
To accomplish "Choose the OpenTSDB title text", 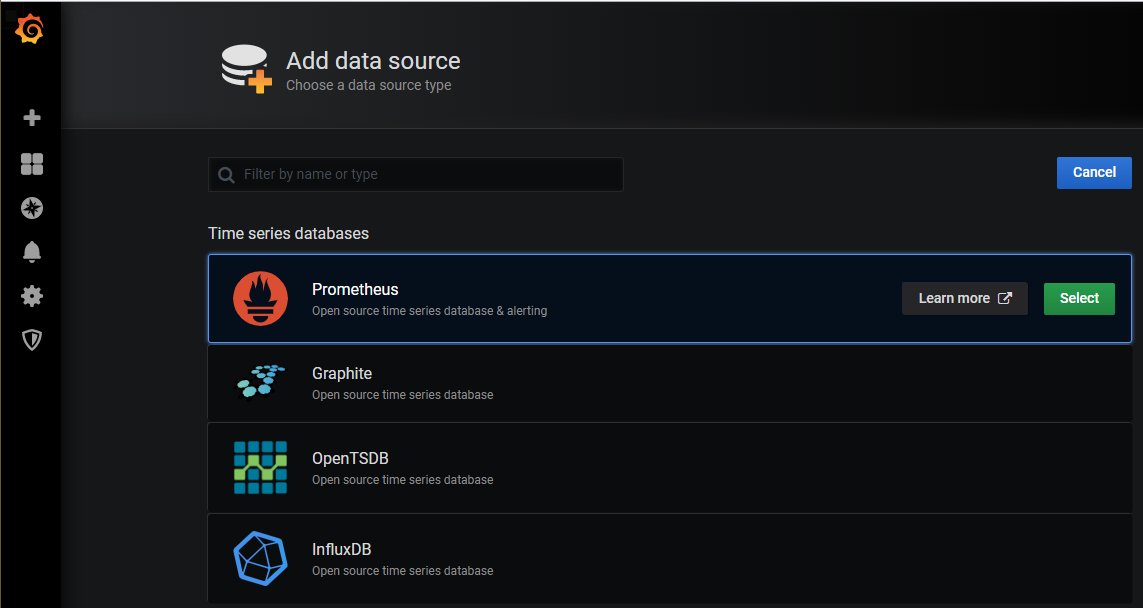I will click(x=350, y=459).
